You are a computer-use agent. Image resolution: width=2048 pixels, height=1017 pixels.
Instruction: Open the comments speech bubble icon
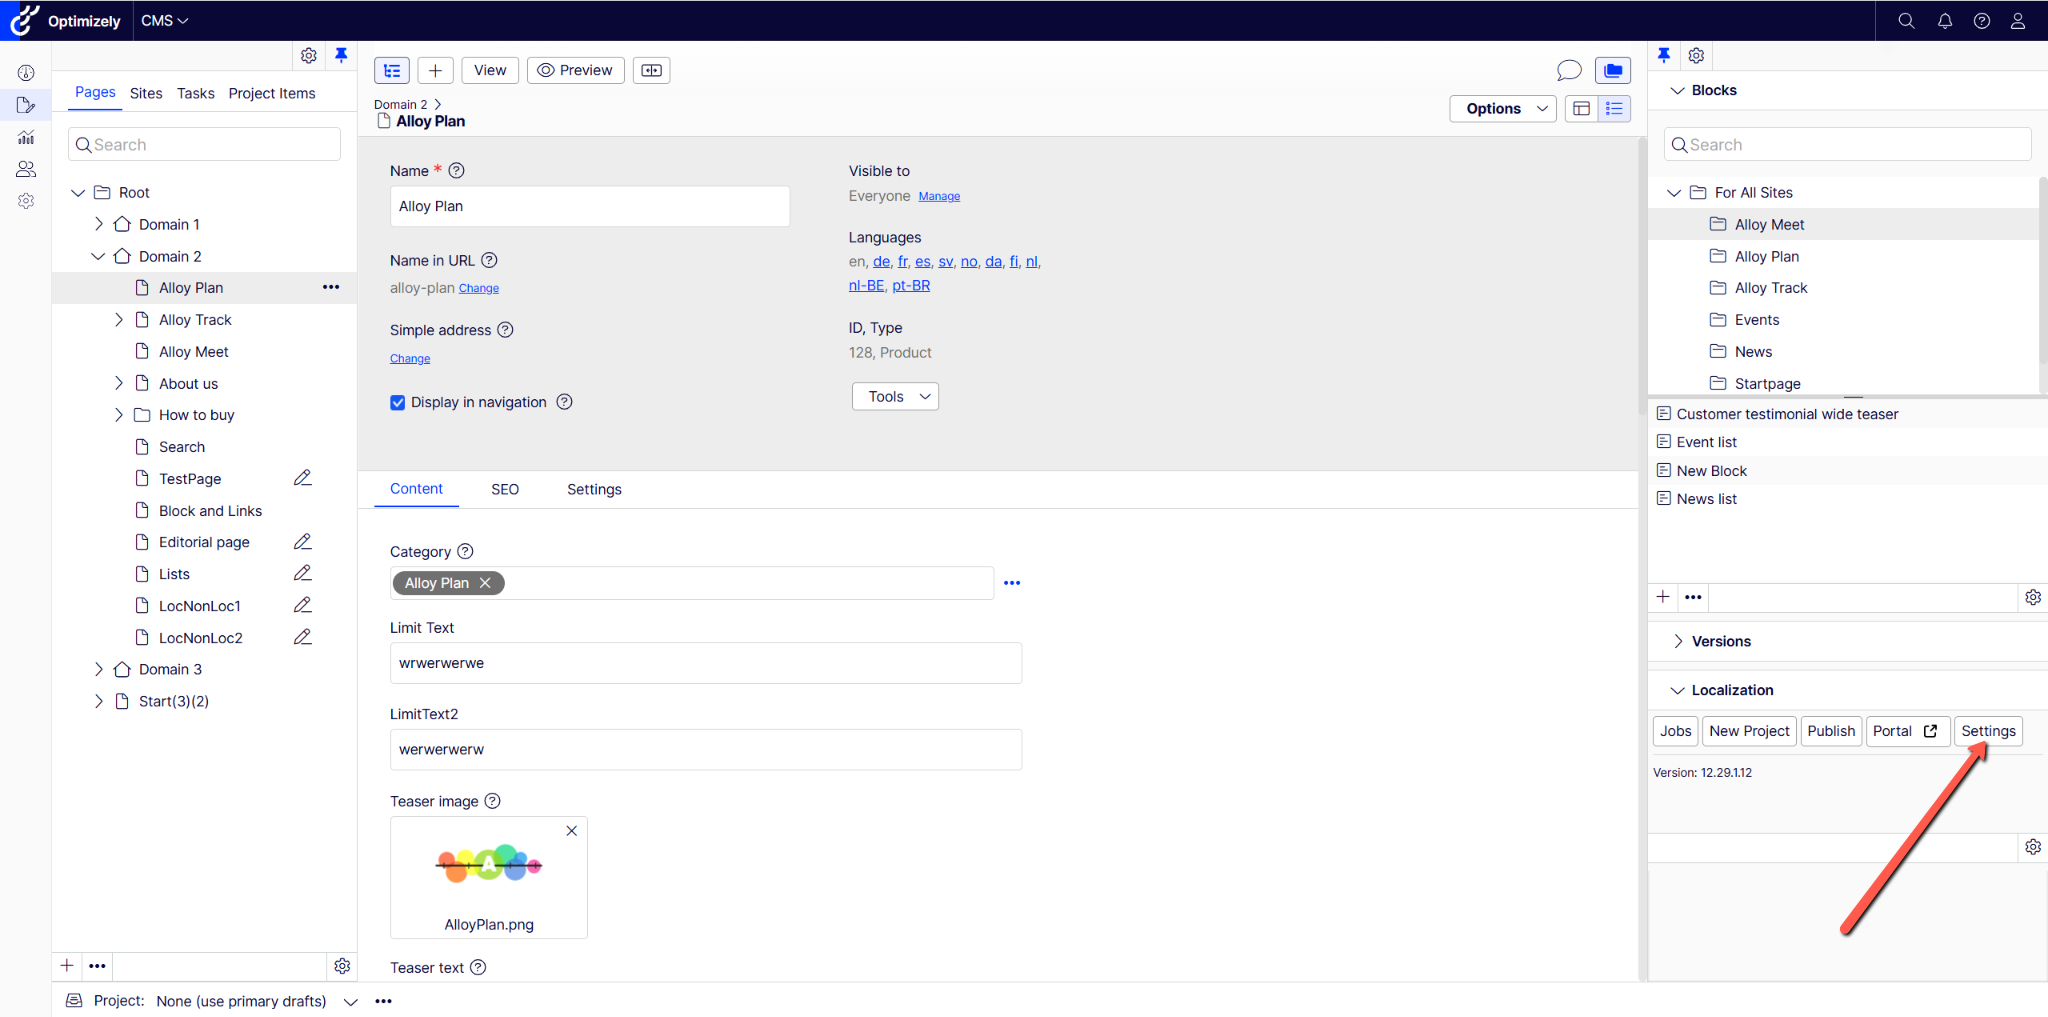(x=1569, y=70)
